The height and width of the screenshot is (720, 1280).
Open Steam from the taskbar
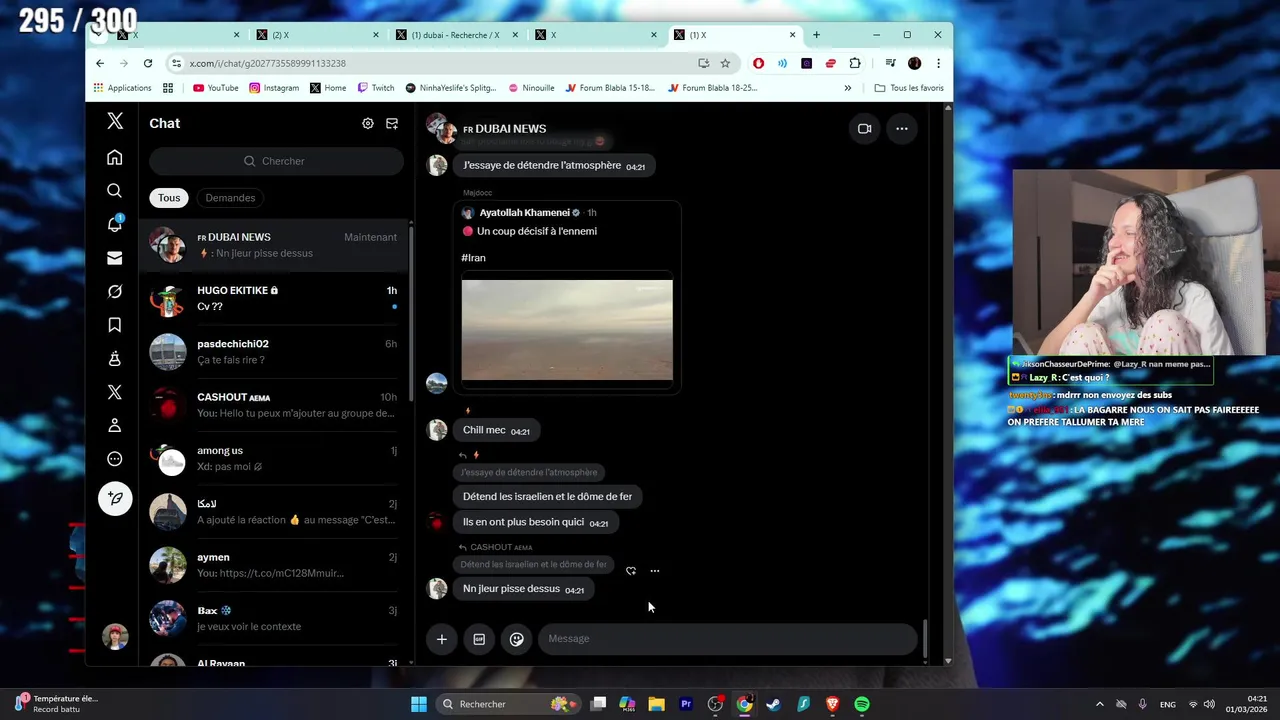point(773,704)
